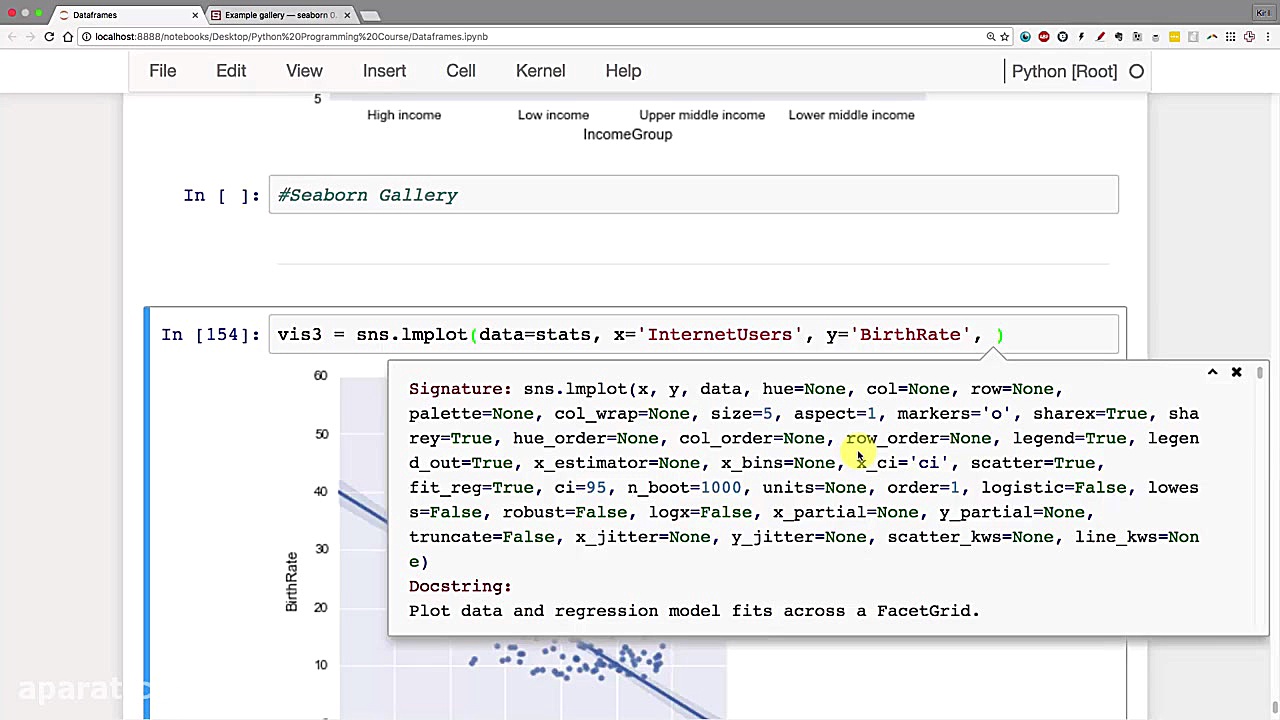Click the lightning bolt extension icon
The width and height of the screenshot is (1280, 720).
pyautogui.click(x=1081, y=36)
